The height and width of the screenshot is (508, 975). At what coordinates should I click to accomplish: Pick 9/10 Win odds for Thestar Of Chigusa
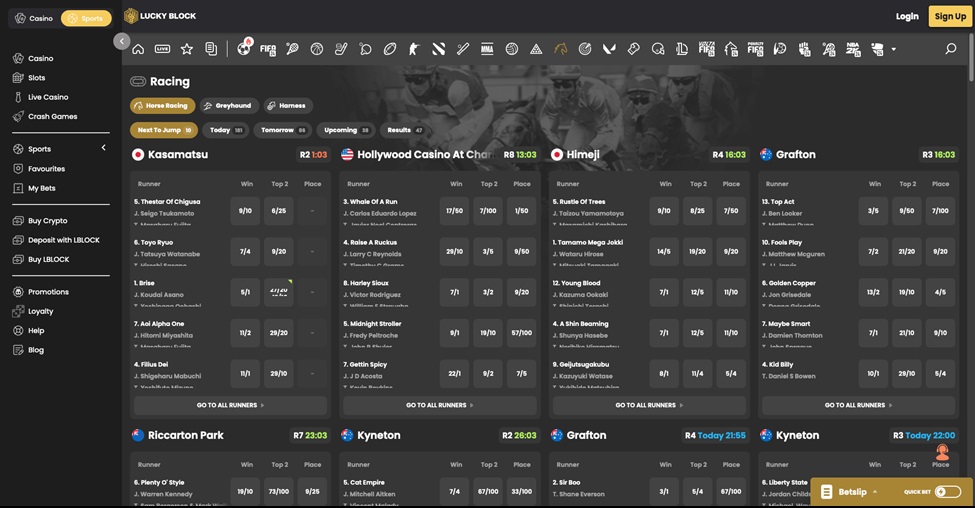coord(245,211)
